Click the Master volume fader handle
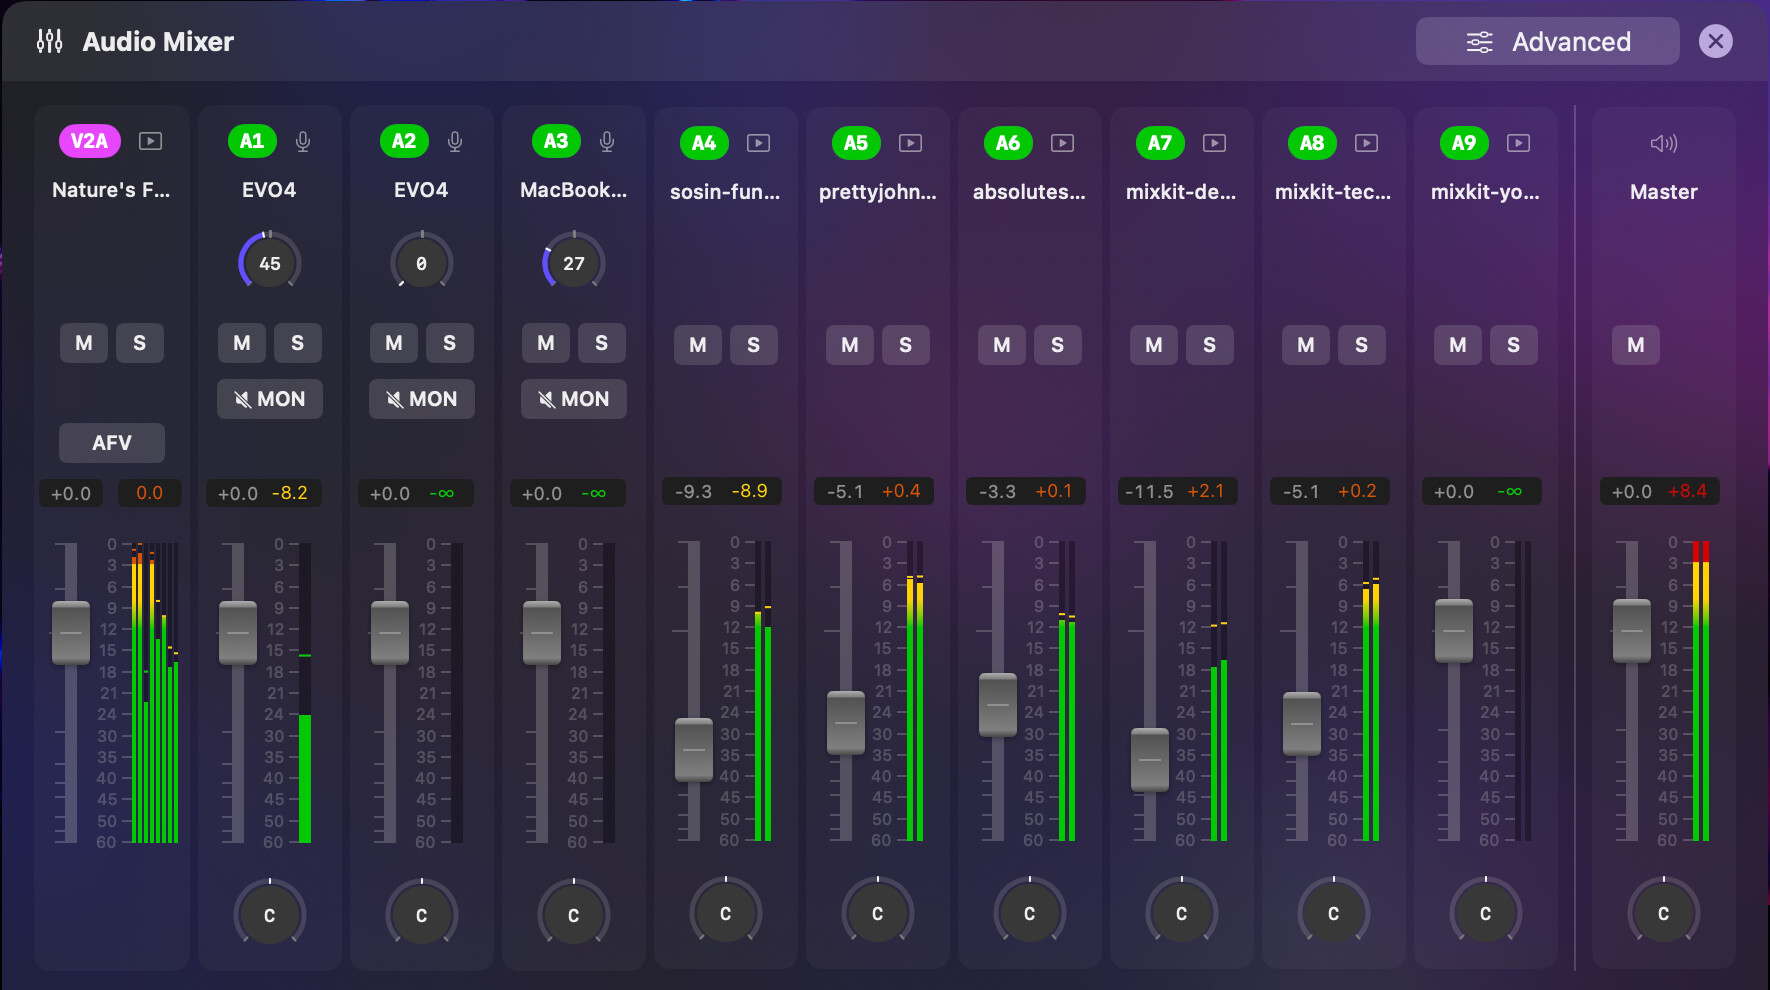1770x990 pixels. pos(1632,631)
